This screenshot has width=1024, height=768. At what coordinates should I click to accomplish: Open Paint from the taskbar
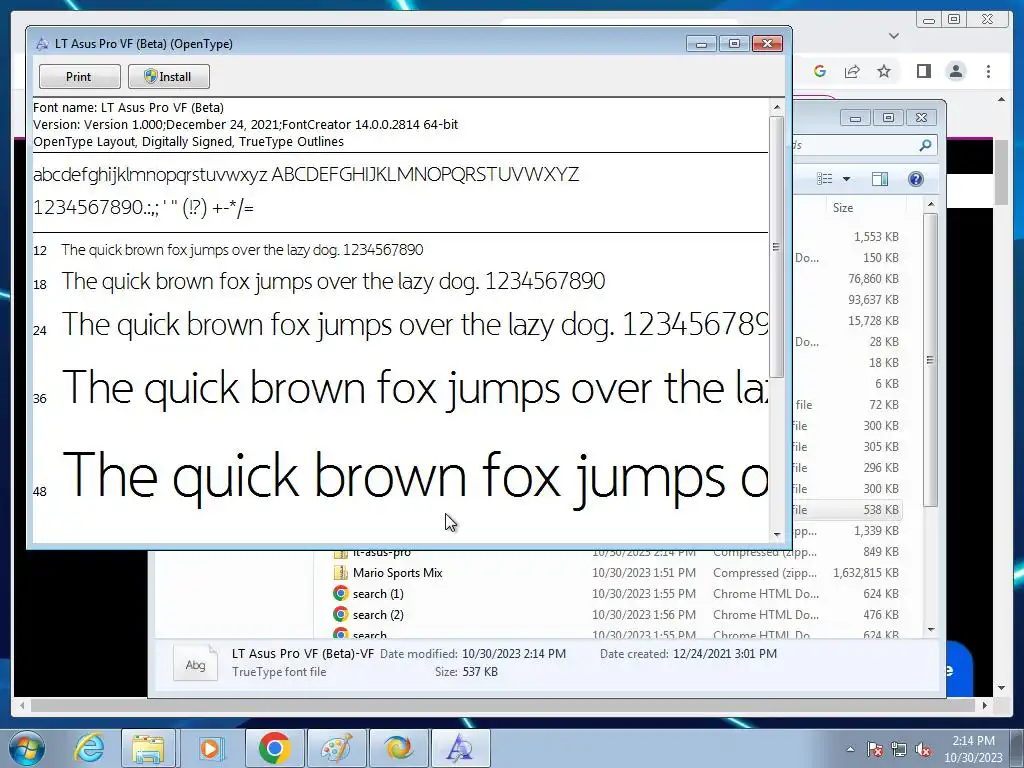click(336, 748)
